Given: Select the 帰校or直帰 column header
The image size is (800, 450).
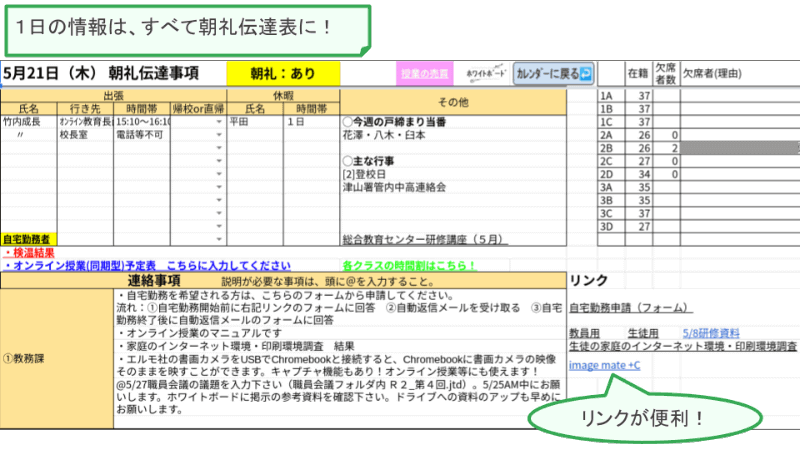Looking at the screenshot, I should (x=198, y=109).
